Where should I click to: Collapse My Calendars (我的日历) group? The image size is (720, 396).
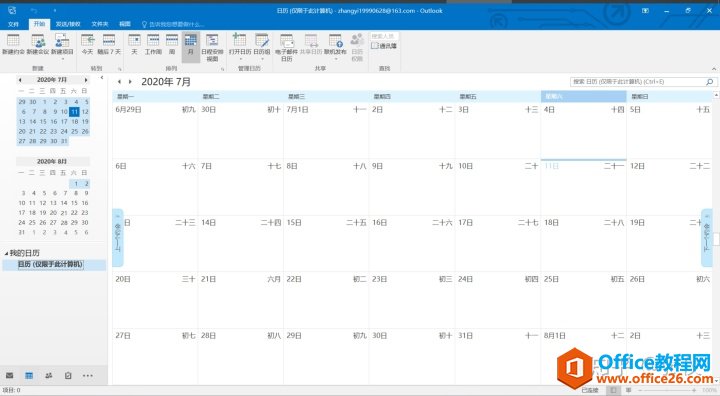[6, 253]
